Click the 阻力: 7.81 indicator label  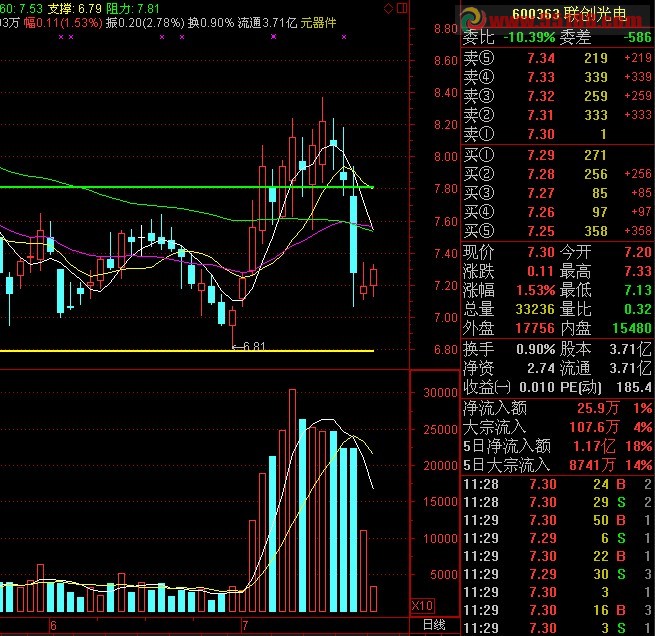(x=132, y=8)
